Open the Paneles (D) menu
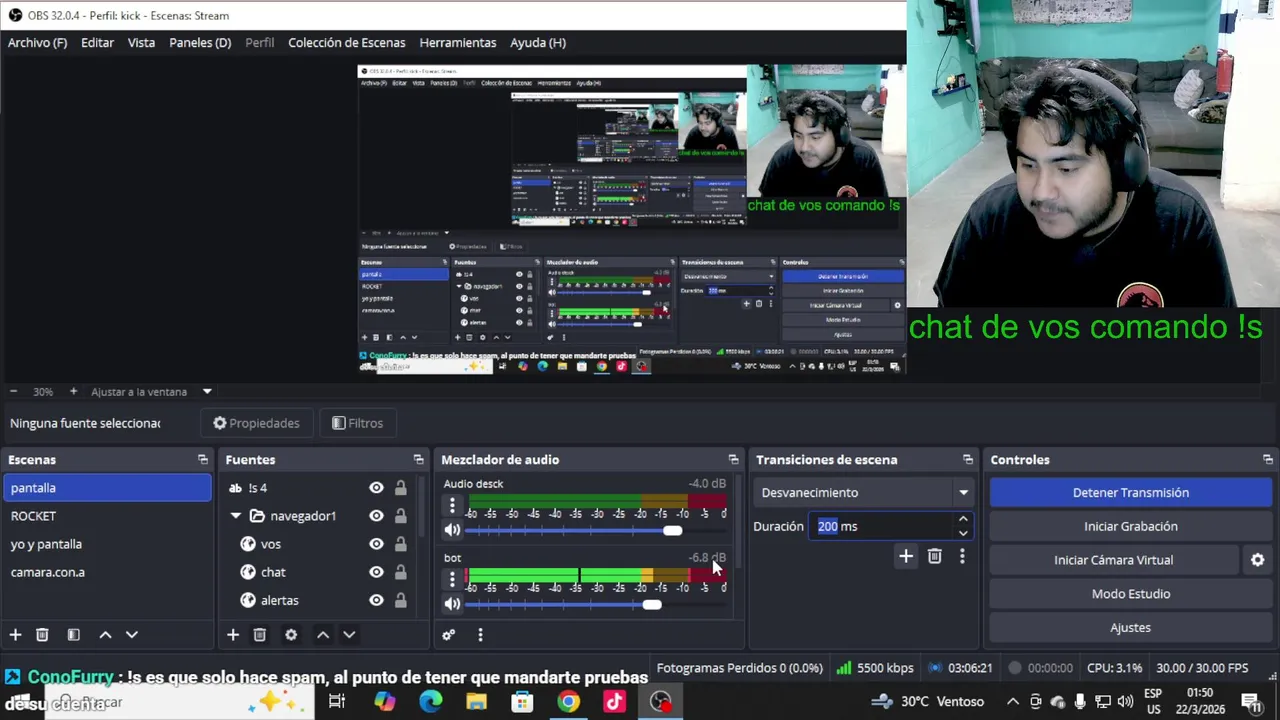 point(200,43)
